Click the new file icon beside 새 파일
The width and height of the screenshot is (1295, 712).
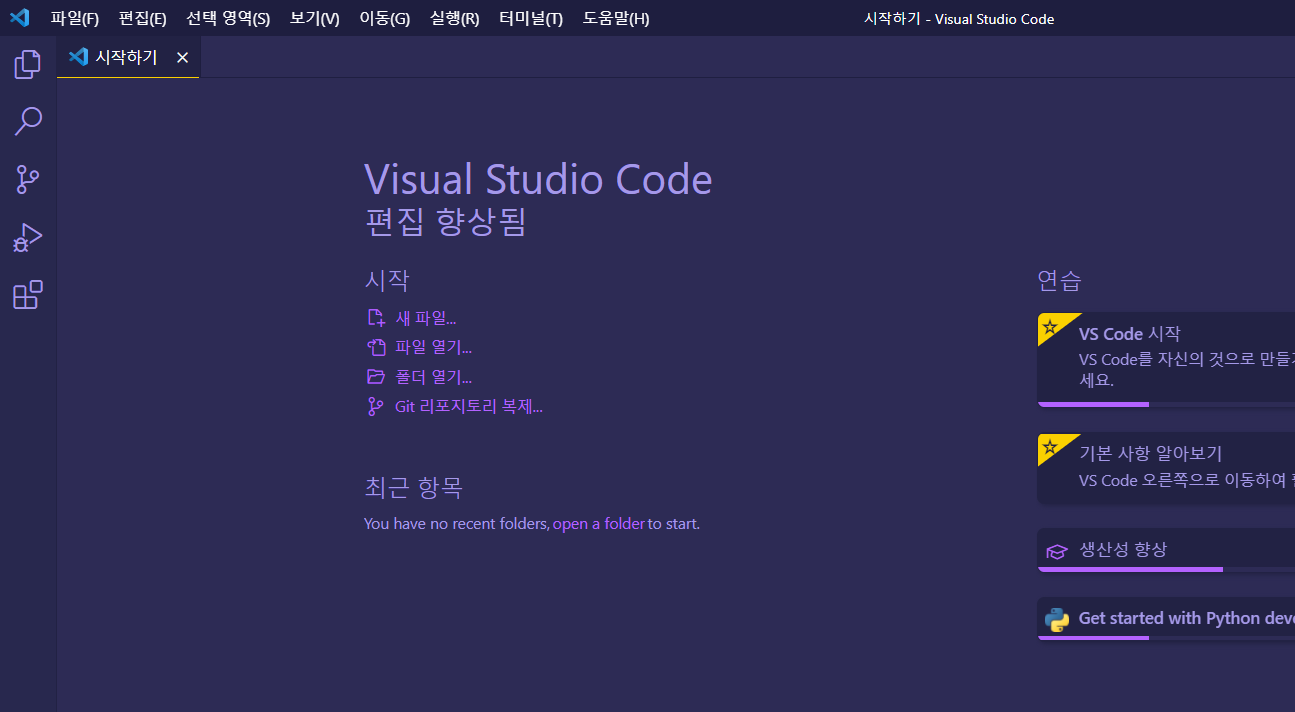click(x=376, y=318)
